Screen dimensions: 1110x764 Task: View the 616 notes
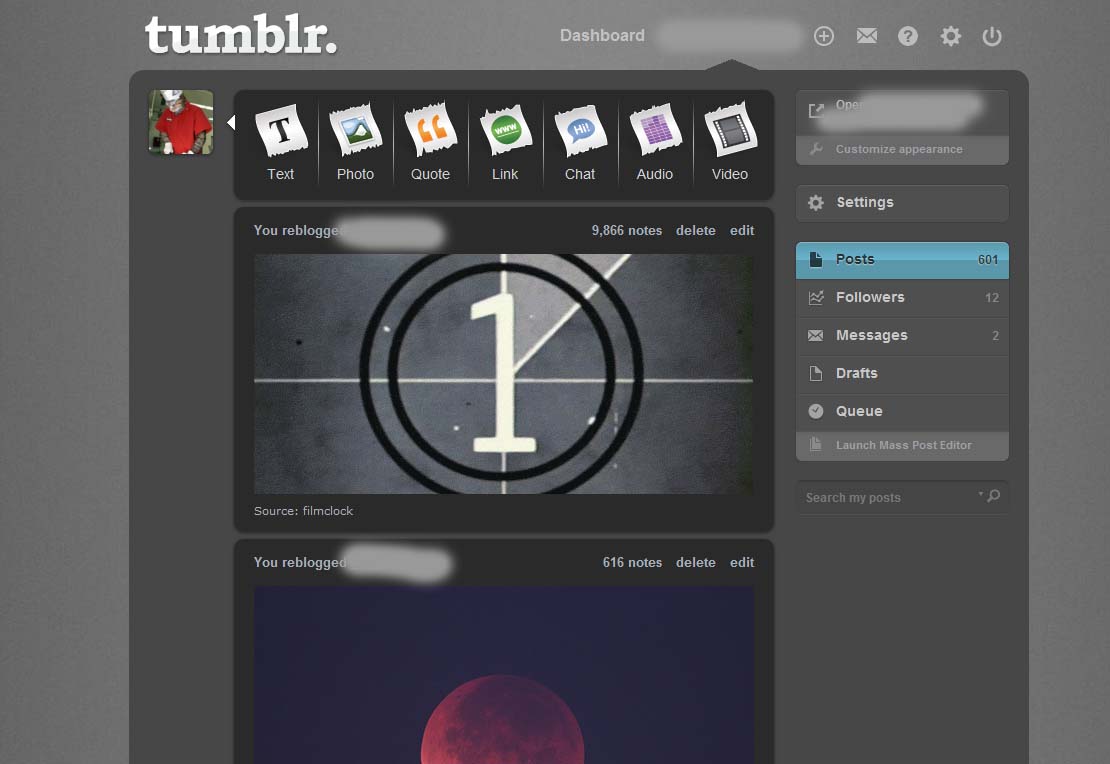coord(632,563)
